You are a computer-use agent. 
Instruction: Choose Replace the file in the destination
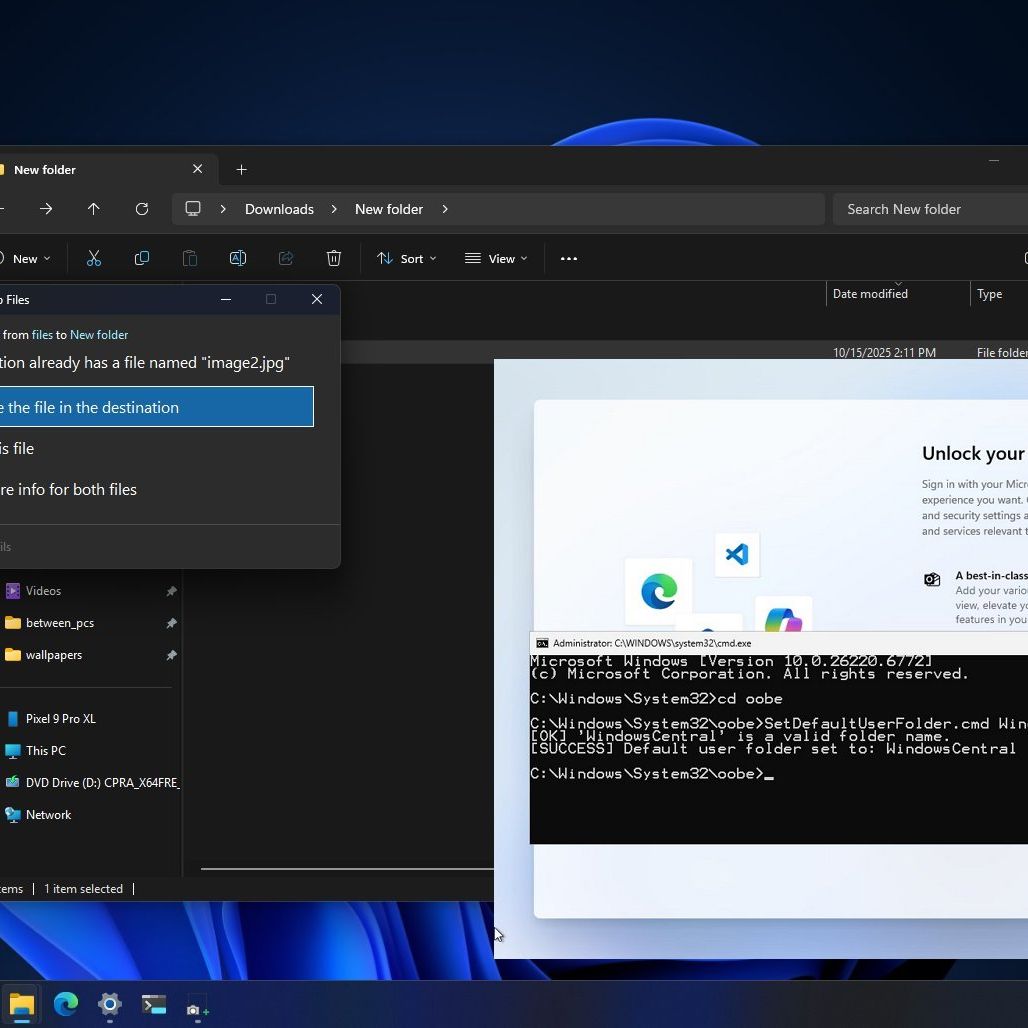[157, 406]
